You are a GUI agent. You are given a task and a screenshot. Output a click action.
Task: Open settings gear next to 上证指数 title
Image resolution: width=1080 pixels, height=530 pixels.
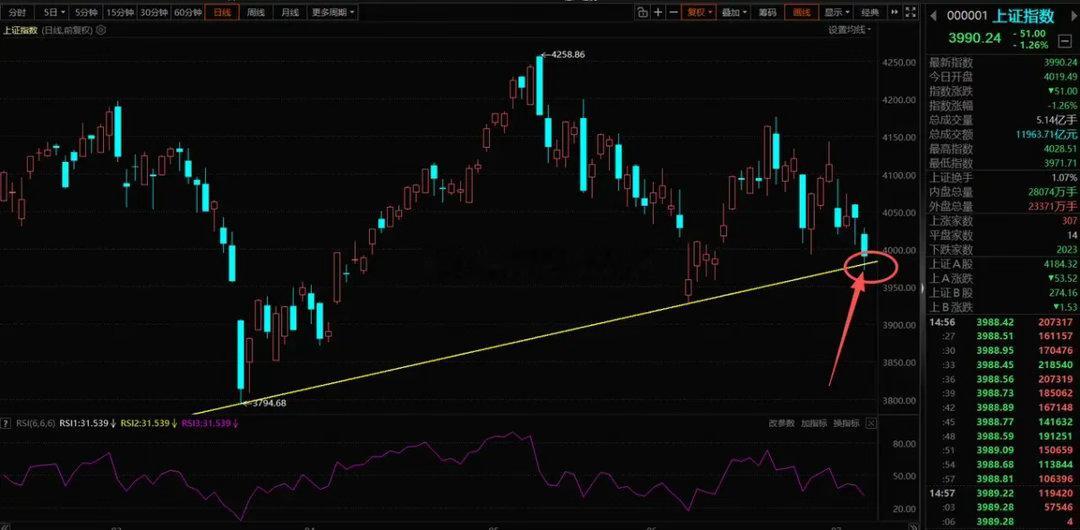pyautogui.click(x=101, y=30)
